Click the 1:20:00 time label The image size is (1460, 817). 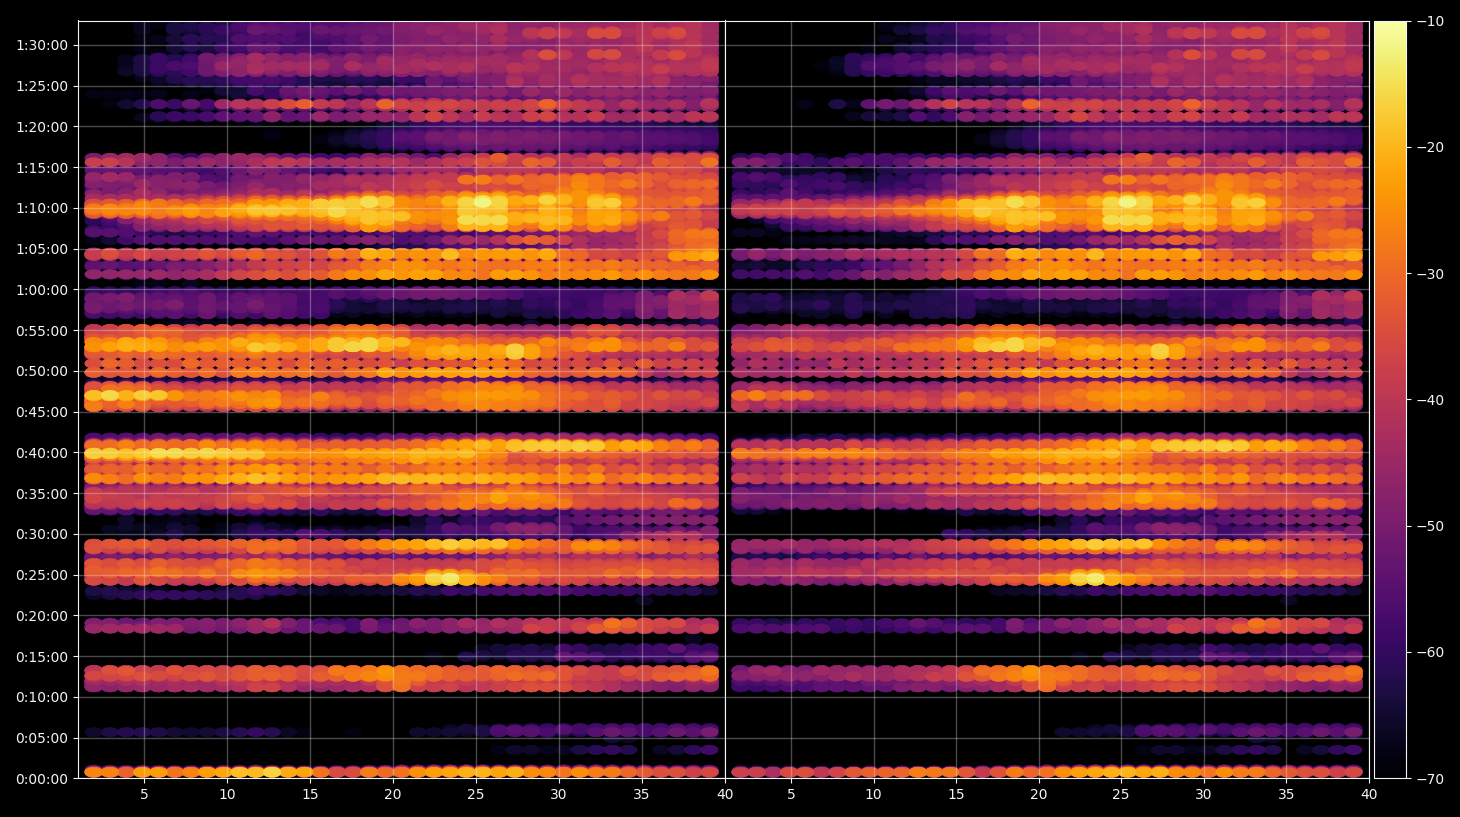tap(42, 127)
